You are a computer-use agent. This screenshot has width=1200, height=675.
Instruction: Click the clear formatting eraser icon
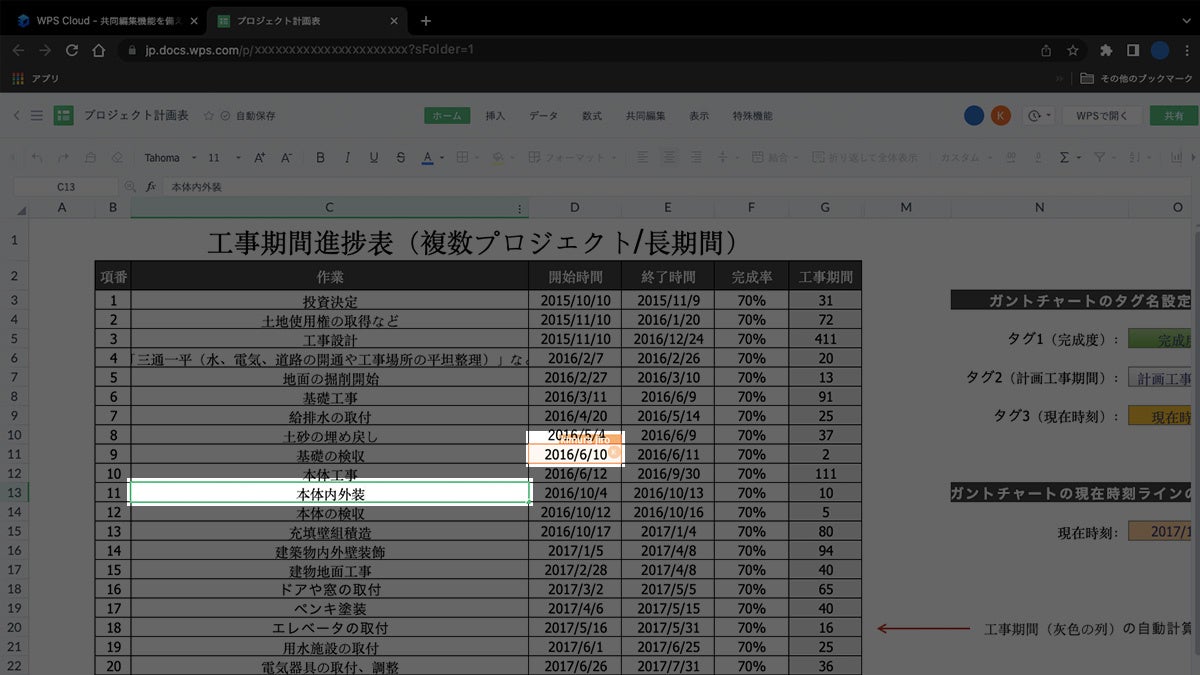tap(116, 157)
